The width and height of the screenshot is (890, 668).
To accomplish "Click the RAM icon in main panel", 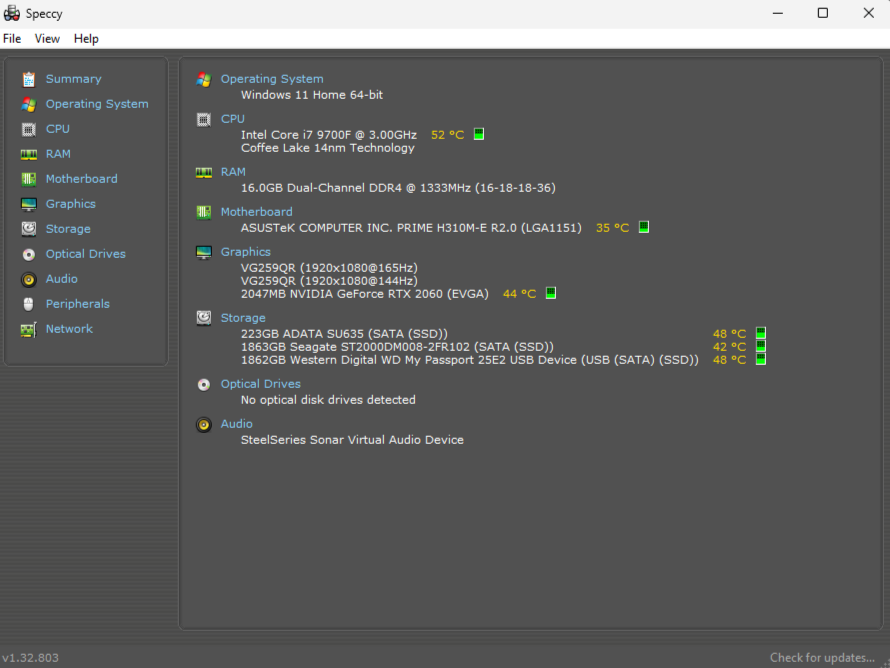I will click(x=204, y=173).
